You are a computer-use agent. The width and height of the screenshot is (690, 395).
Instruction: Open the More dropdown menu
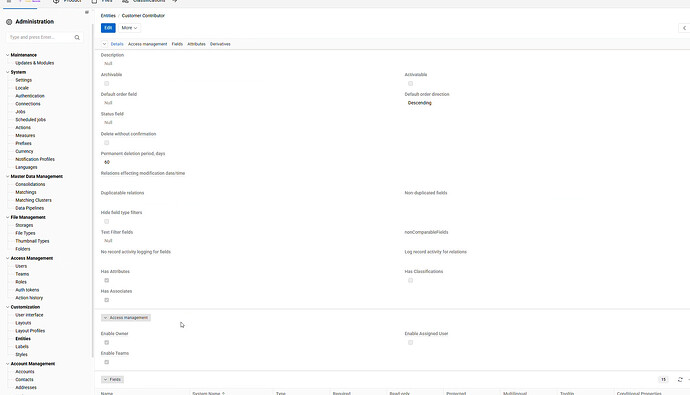pyautogui.click(x=129, y=28)
